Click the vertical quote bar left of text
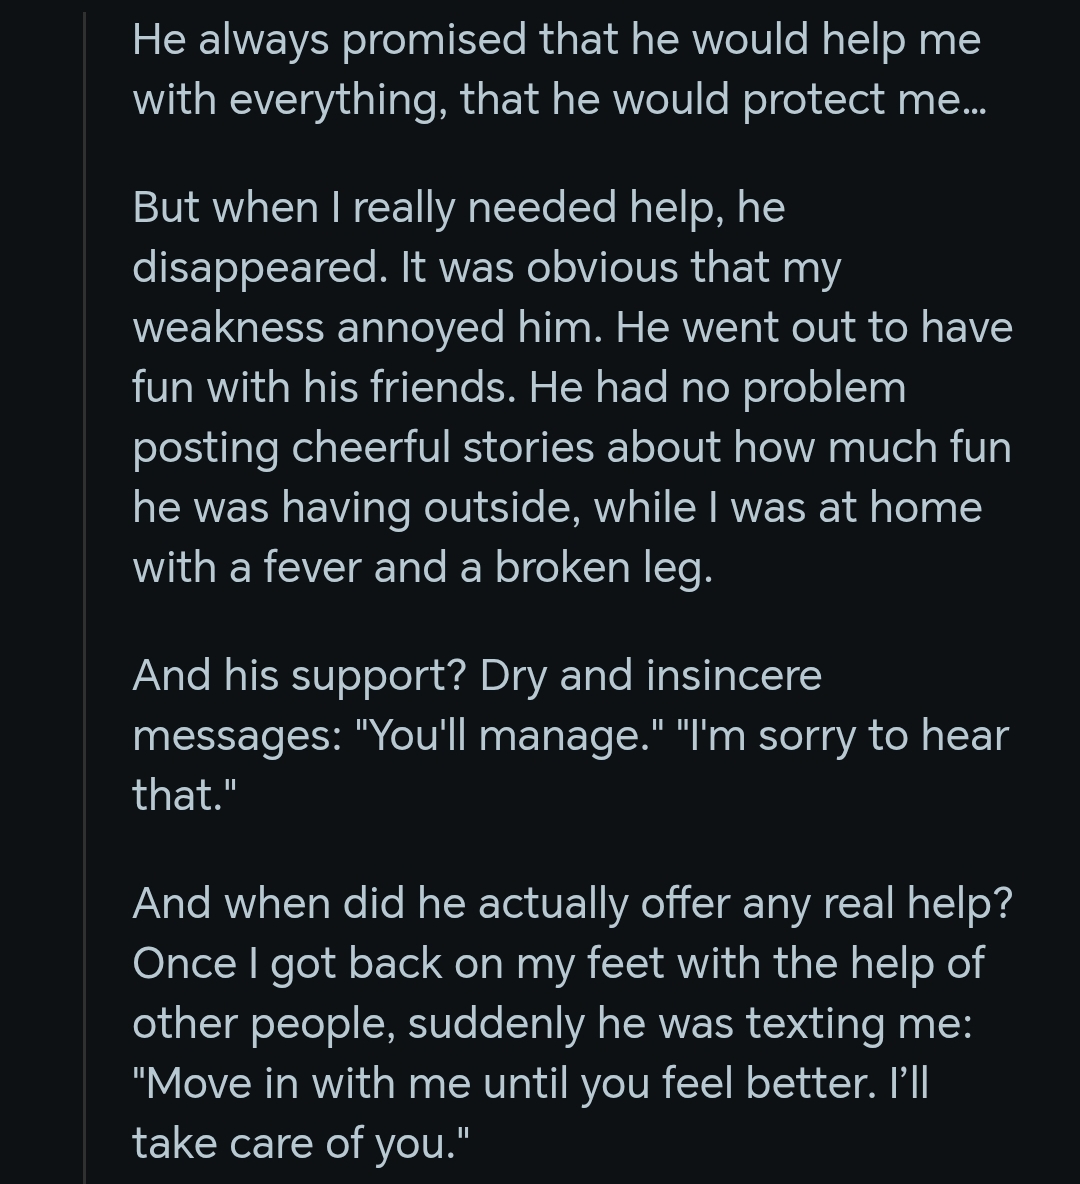Viewport: 1080px width, 1184px height. pyautogui.click(x=85, y=597)
